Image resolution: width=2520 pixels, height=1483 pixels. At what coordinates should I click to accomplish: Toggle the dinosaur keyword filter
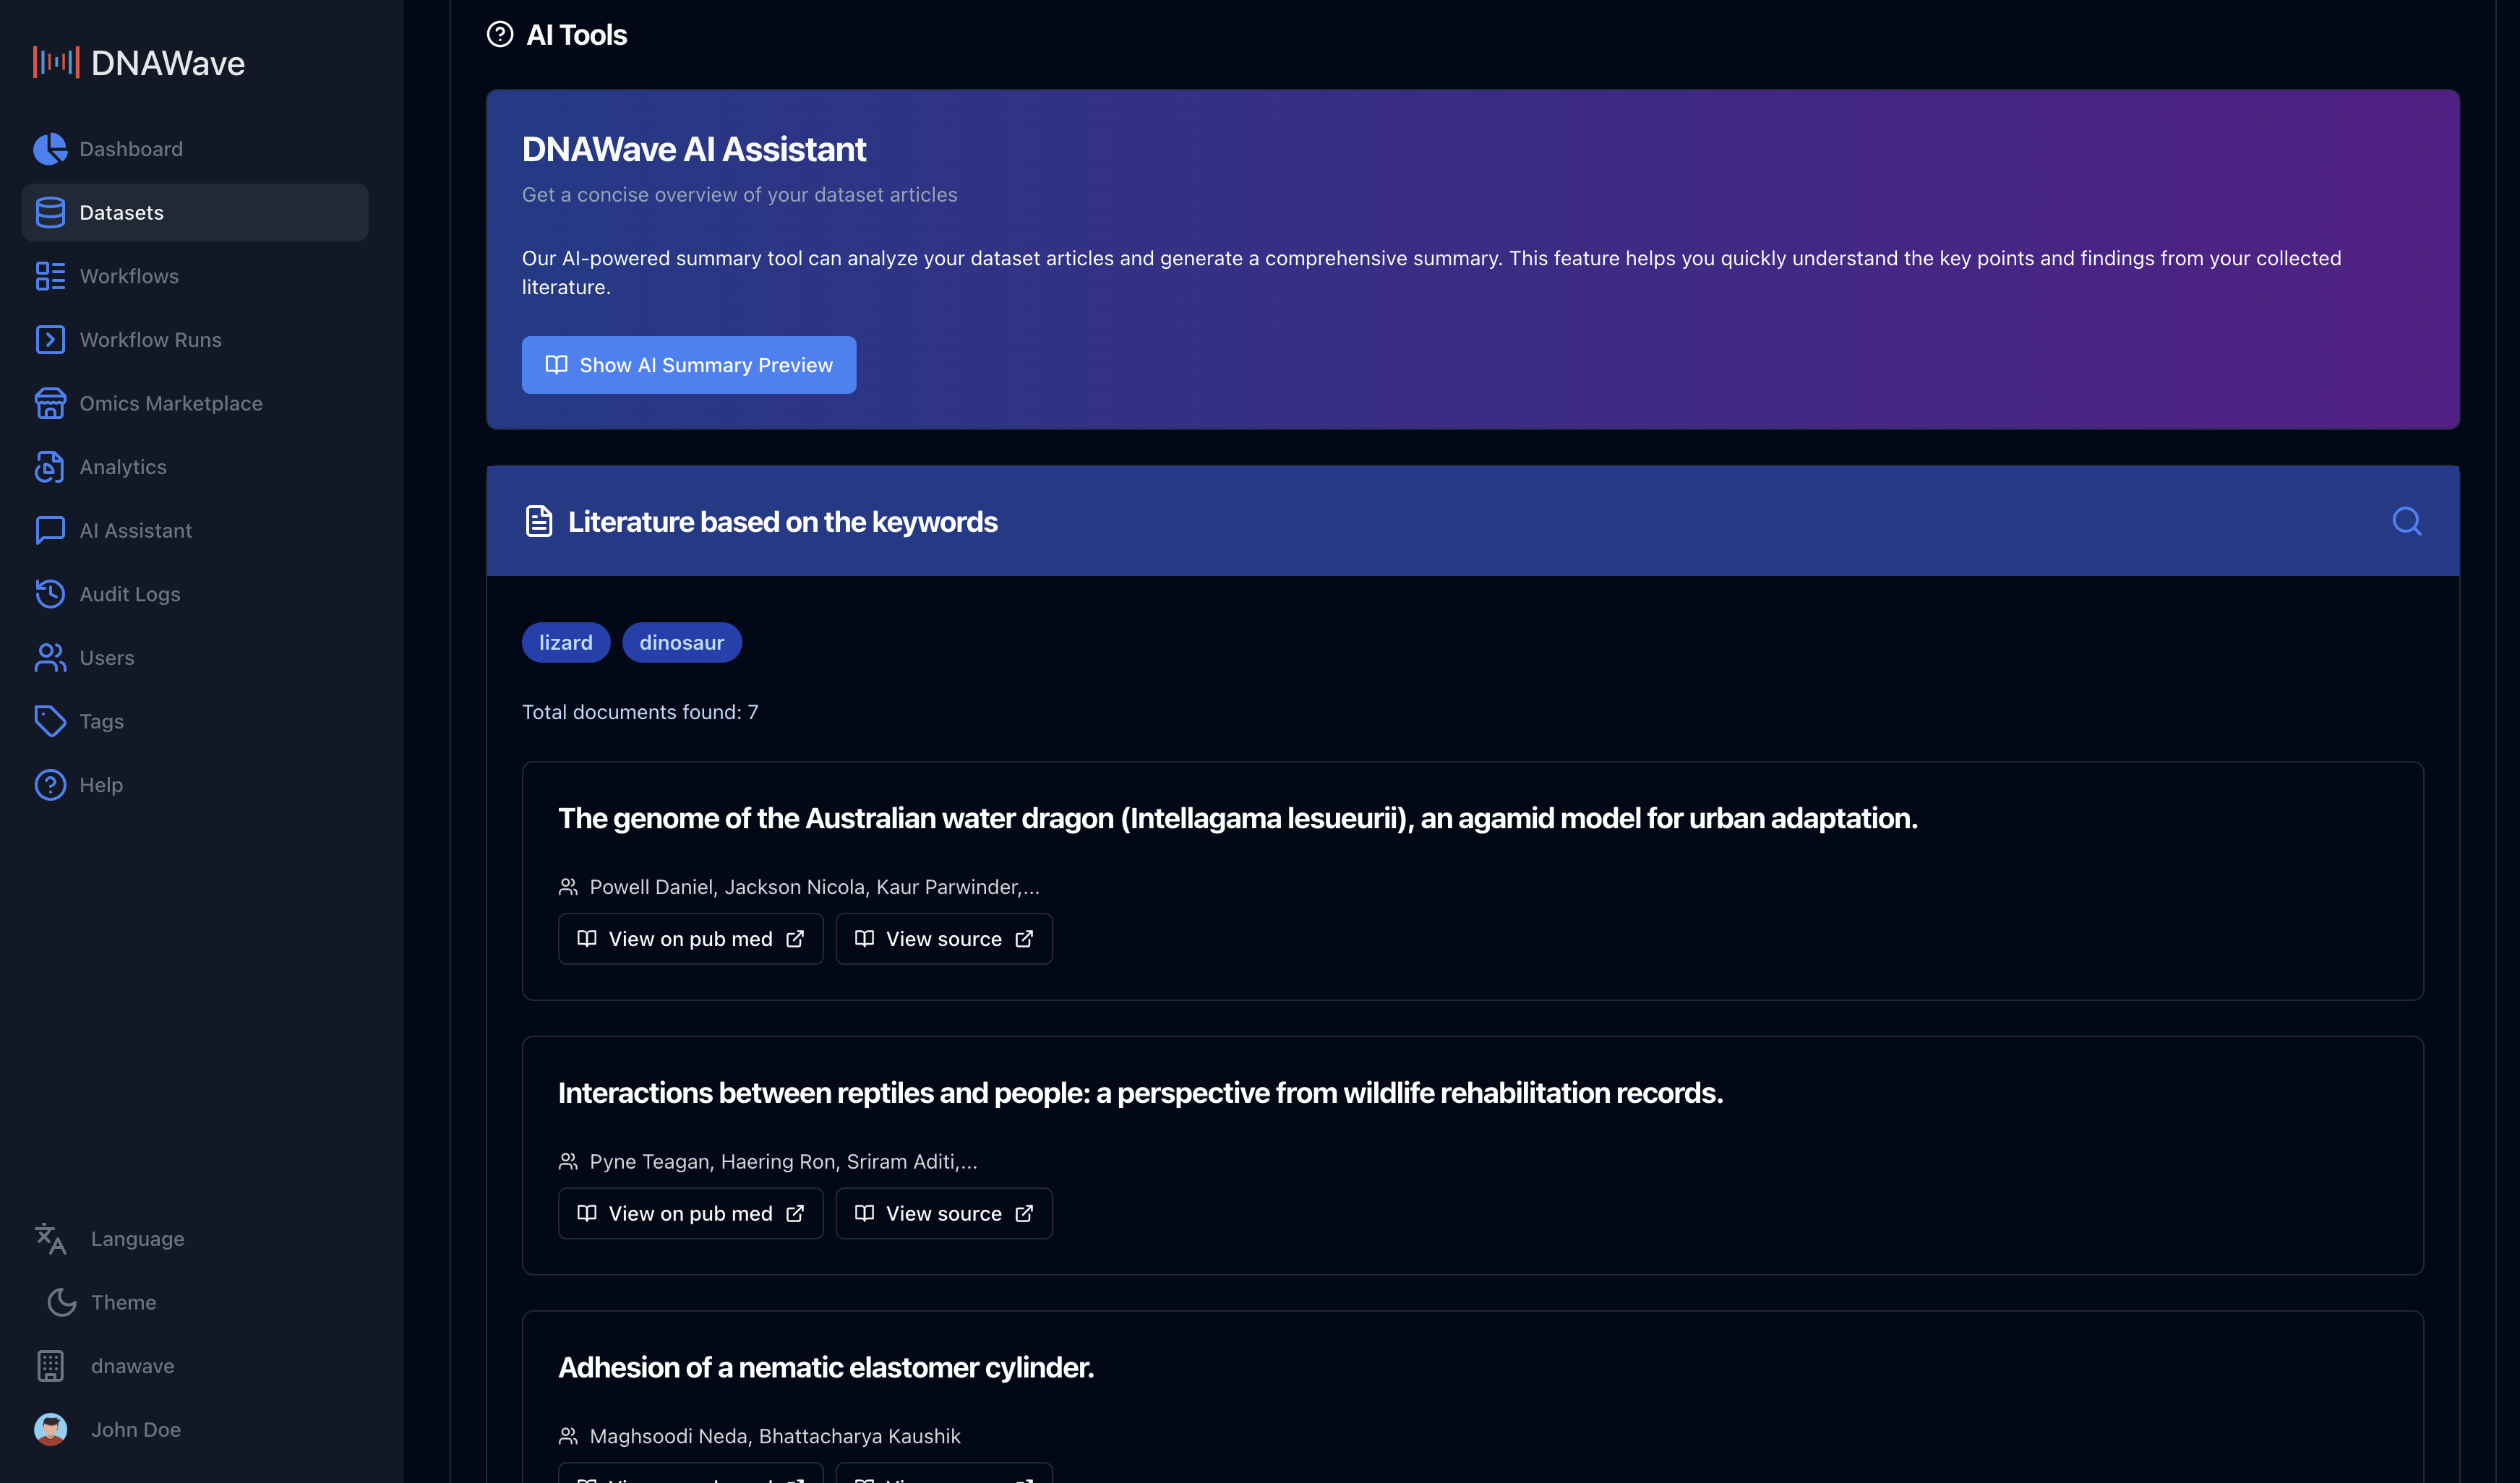click(681, 642)
